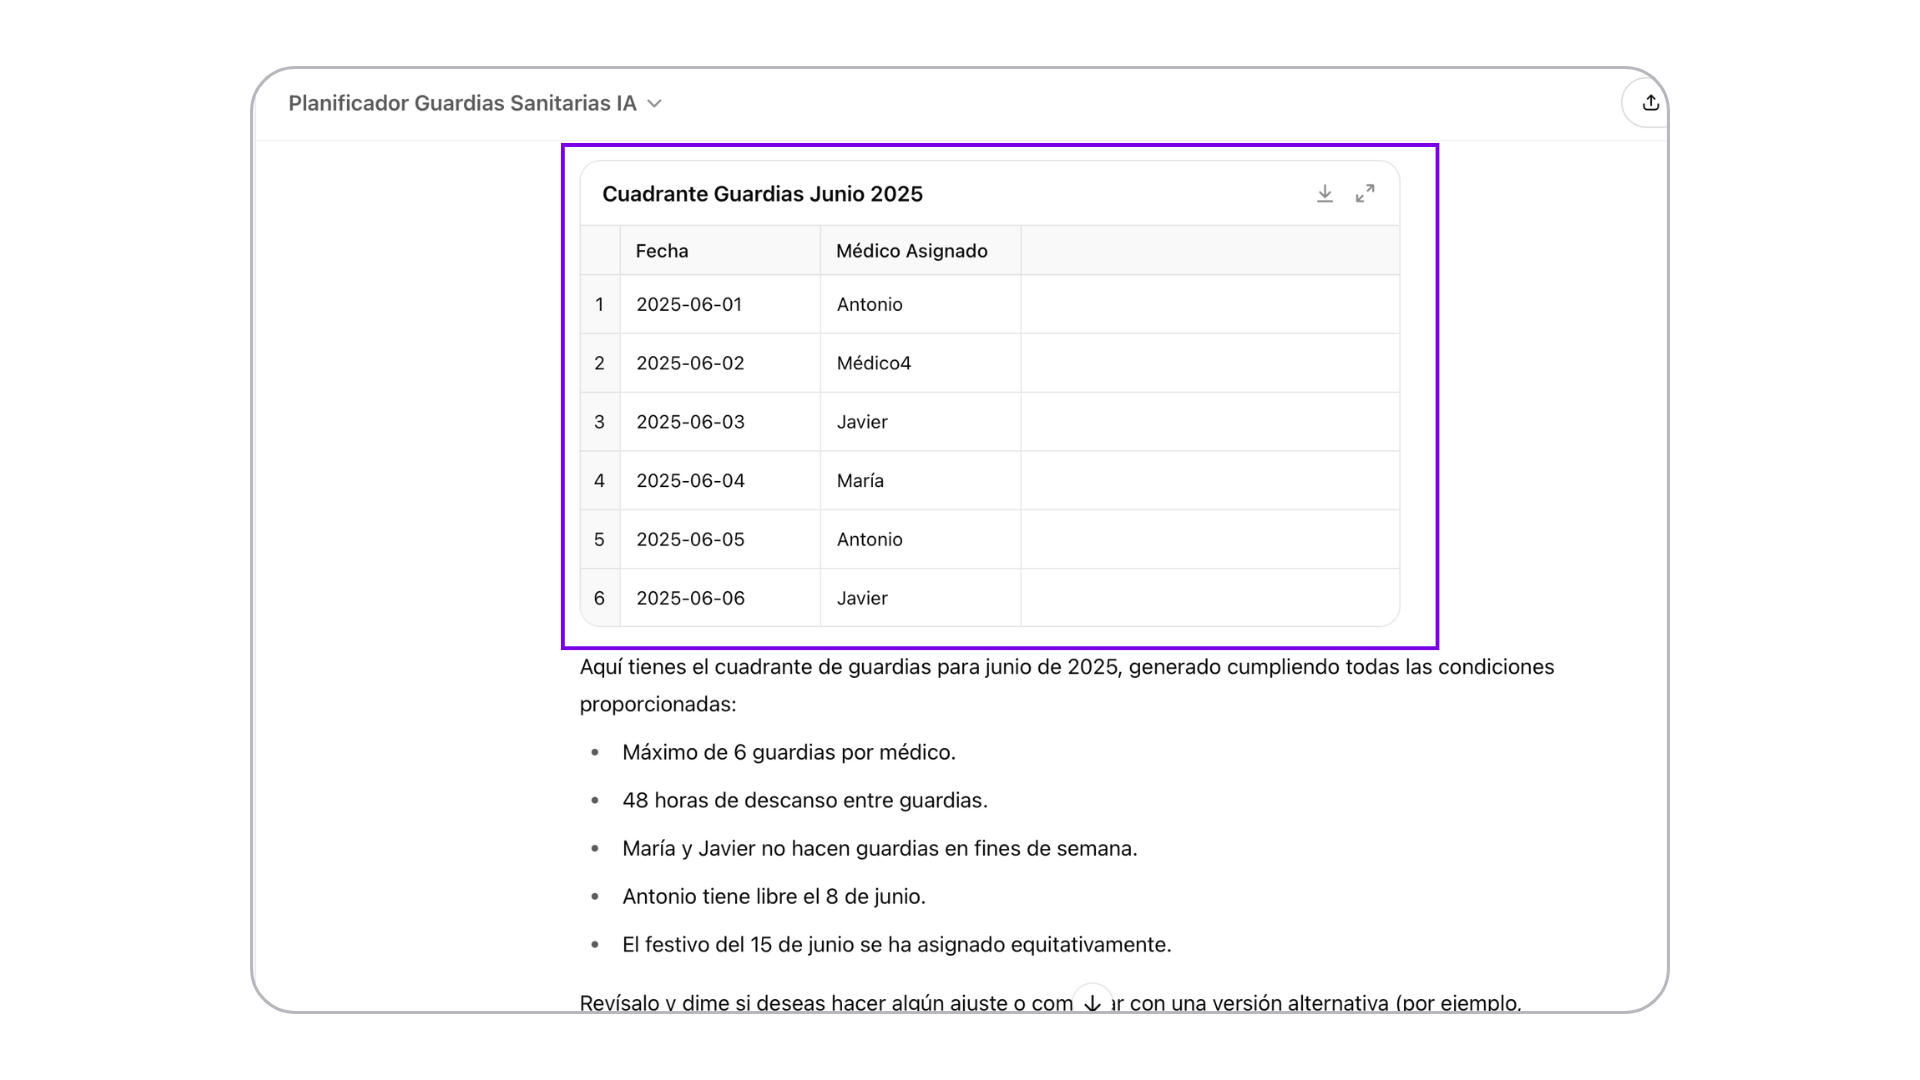Click the share icon at top right
The width and height of the screenshot is (1920, 1080).
coord(1650,103)
